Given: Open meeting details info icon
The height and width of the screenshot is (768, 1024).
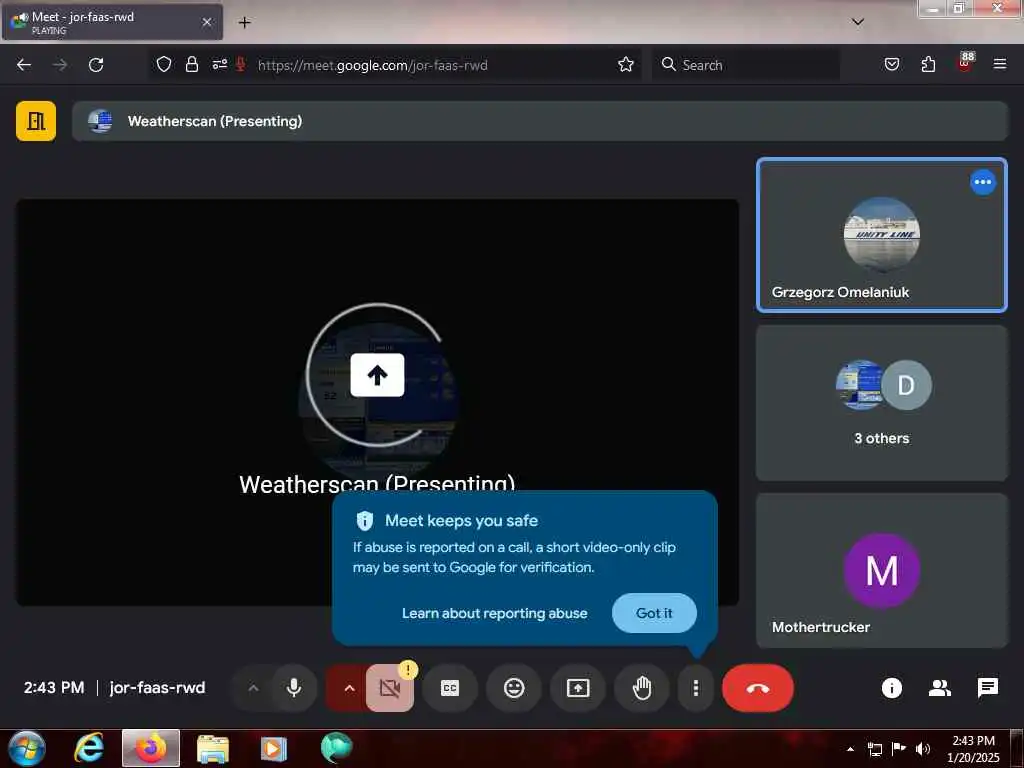Looking at the screenshot, I should (x=891, y=688).
